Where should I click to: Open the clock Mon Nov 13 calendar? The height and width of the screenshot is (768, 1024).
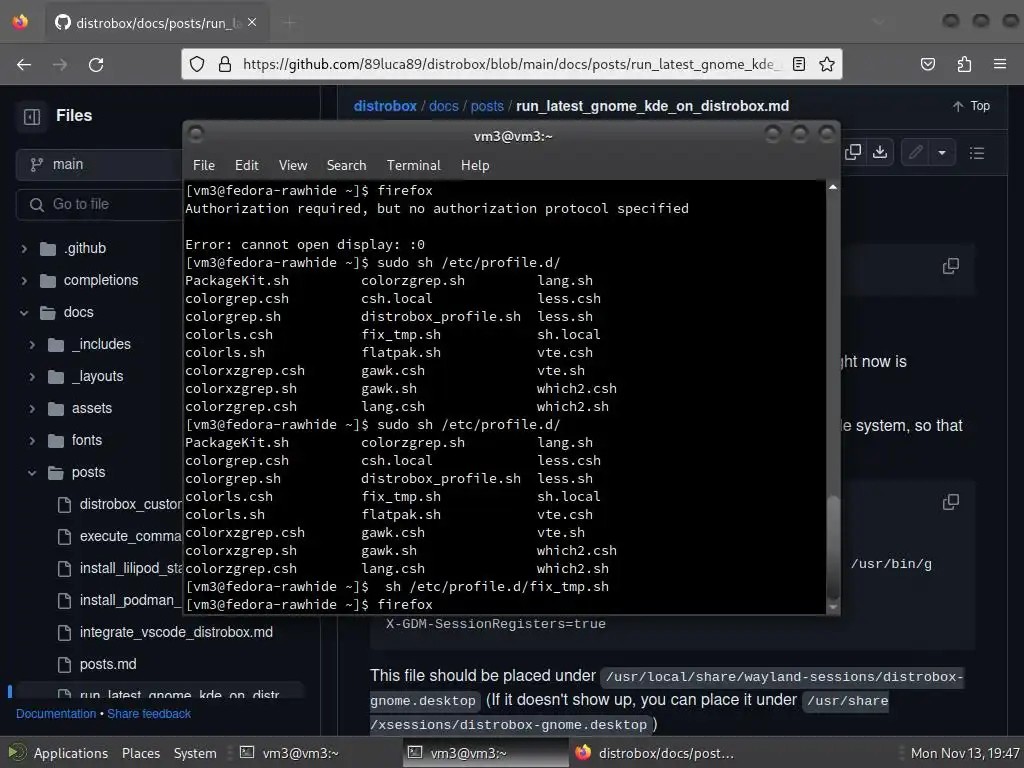coord(965,753)
